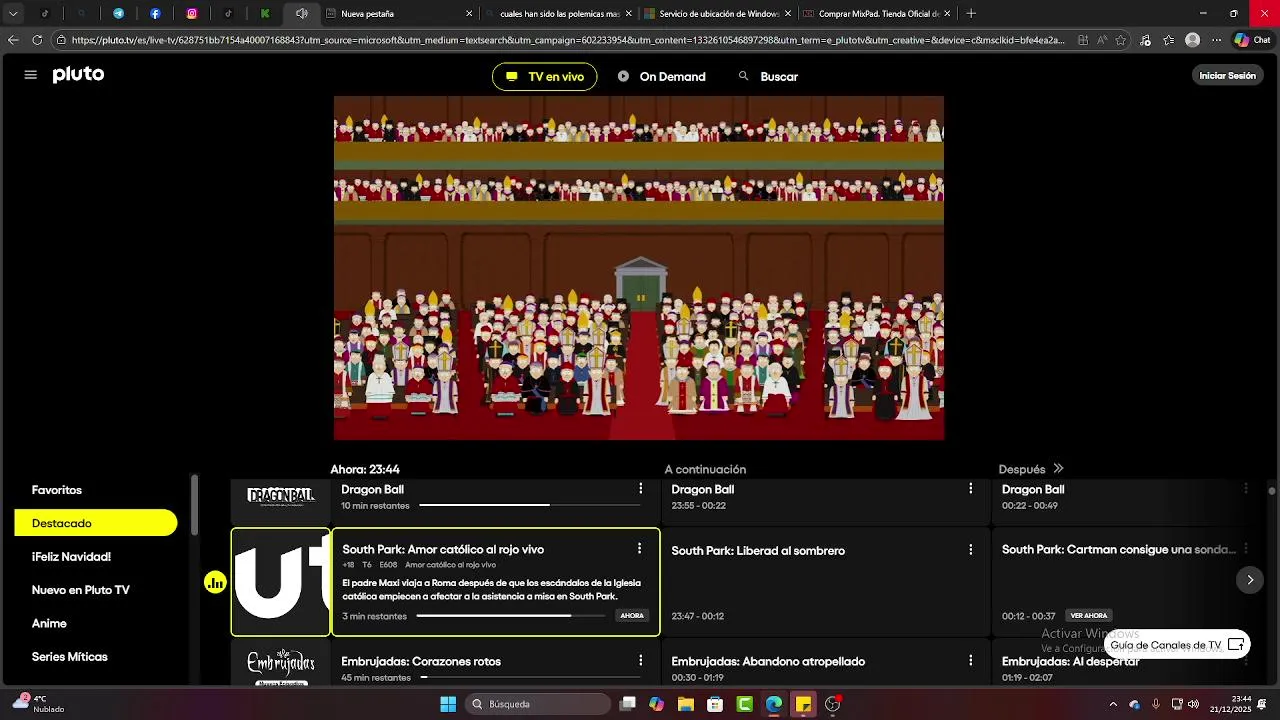This screenshot has height=720, width=1280.
Task: Open options for current Dragon Ball program
Action: (641, 489)
